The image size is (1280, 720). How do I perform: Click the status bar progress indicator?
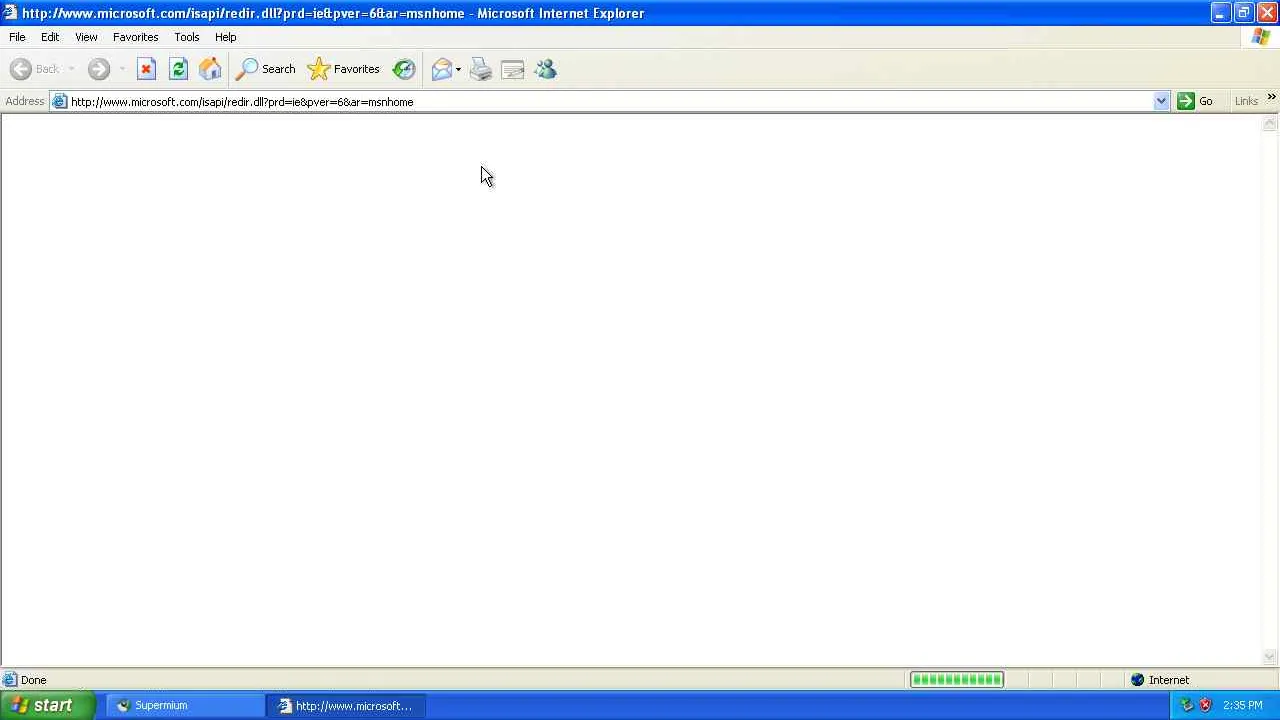click(x=957, y=680)
